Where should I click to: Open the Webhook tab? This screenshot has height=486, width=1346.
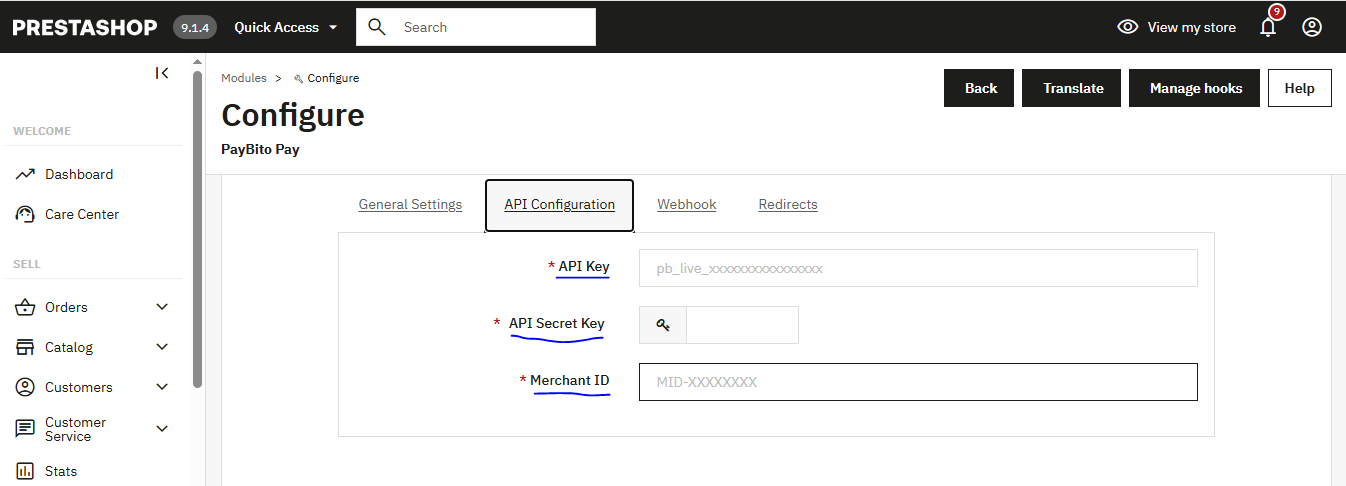(x=686, y=204)
